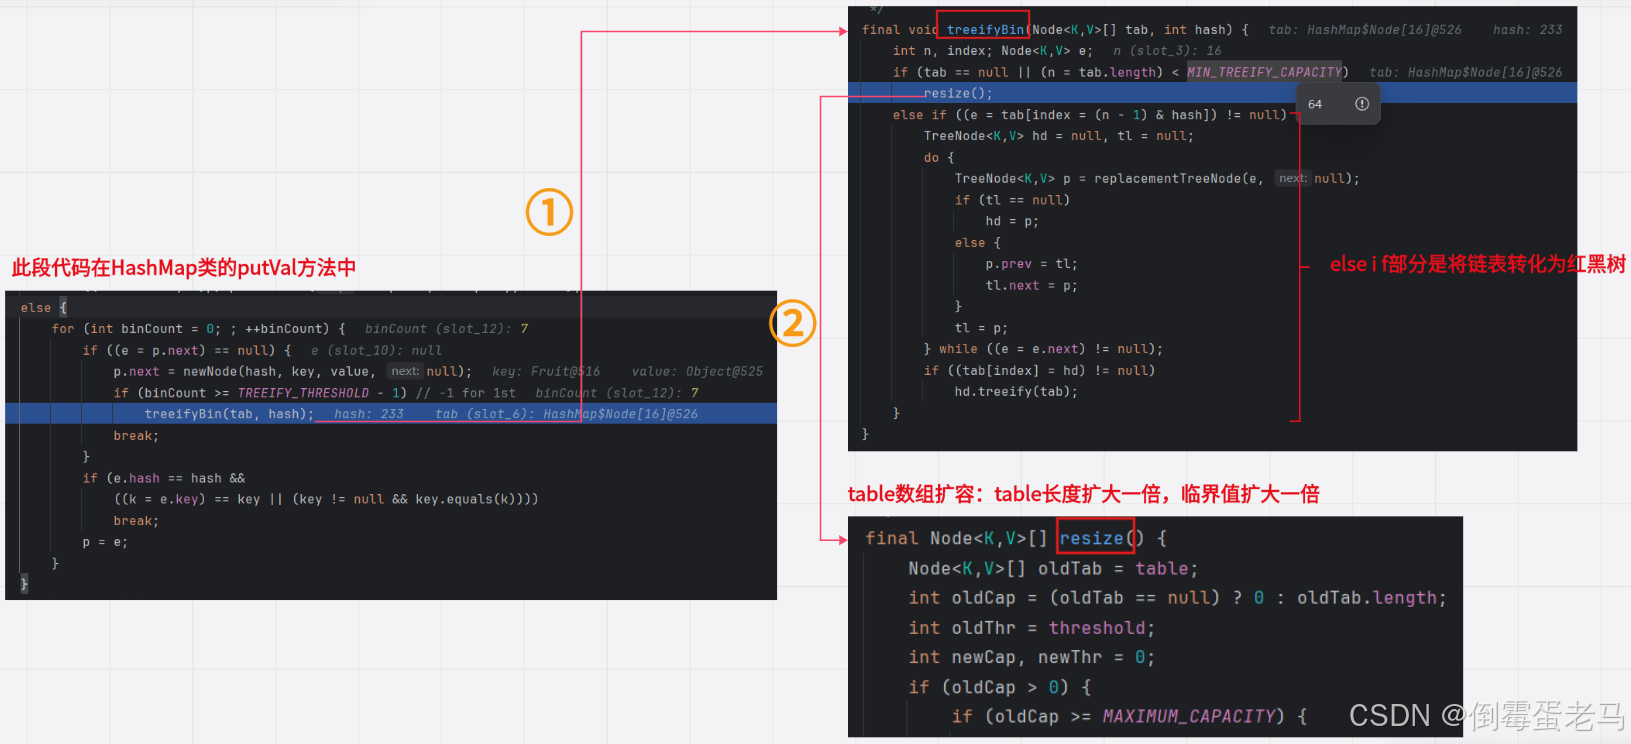This screenshot has height=744, width=1631.
Task: Click the hd.treeify(tab); call
Action: [1016, 392]
